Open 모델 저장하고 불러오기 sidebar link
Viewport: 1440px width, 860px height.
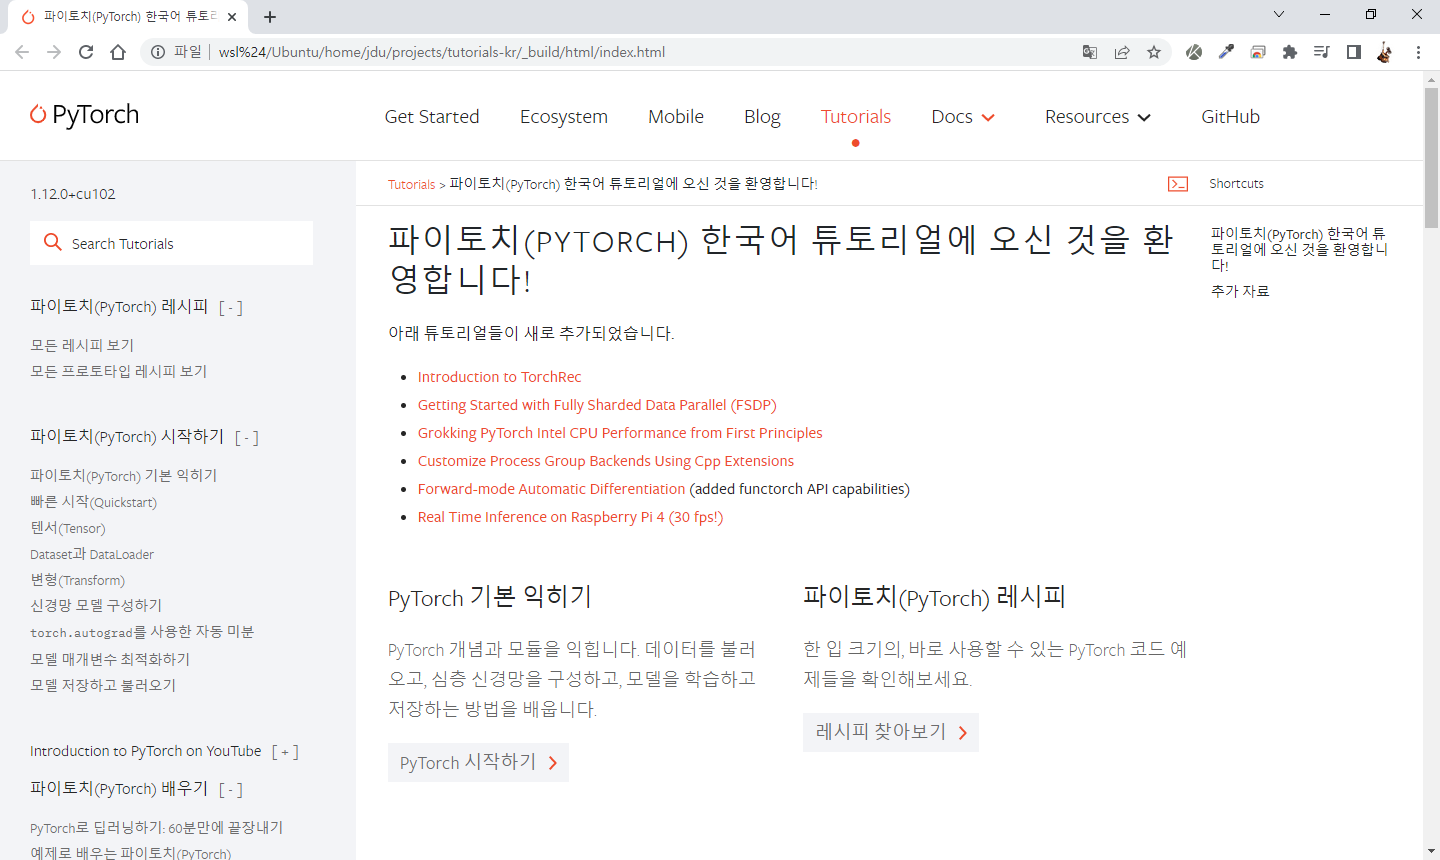103,685
